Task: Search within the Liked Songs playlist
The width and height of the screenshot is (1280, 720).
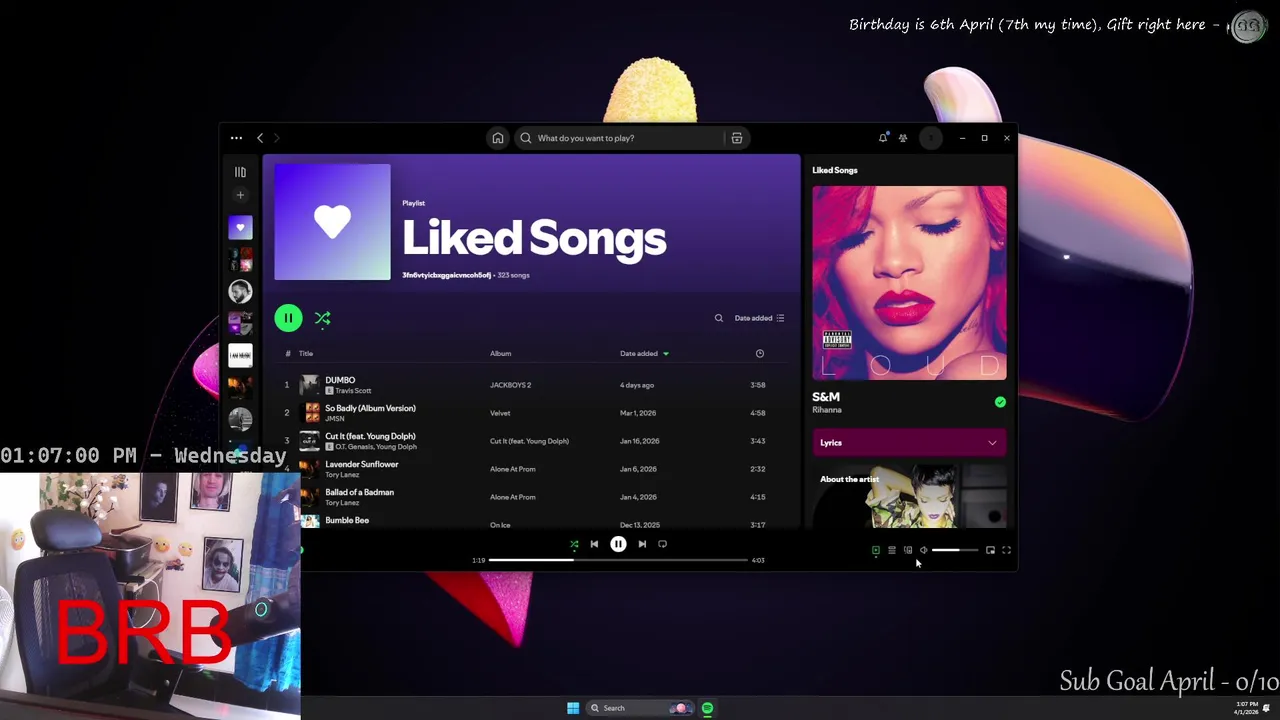Action: click(x=718, y=318)
